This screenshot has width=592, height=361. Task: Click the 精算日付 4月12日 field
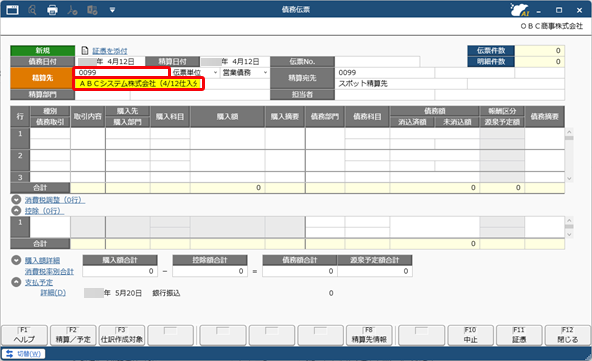235,62
